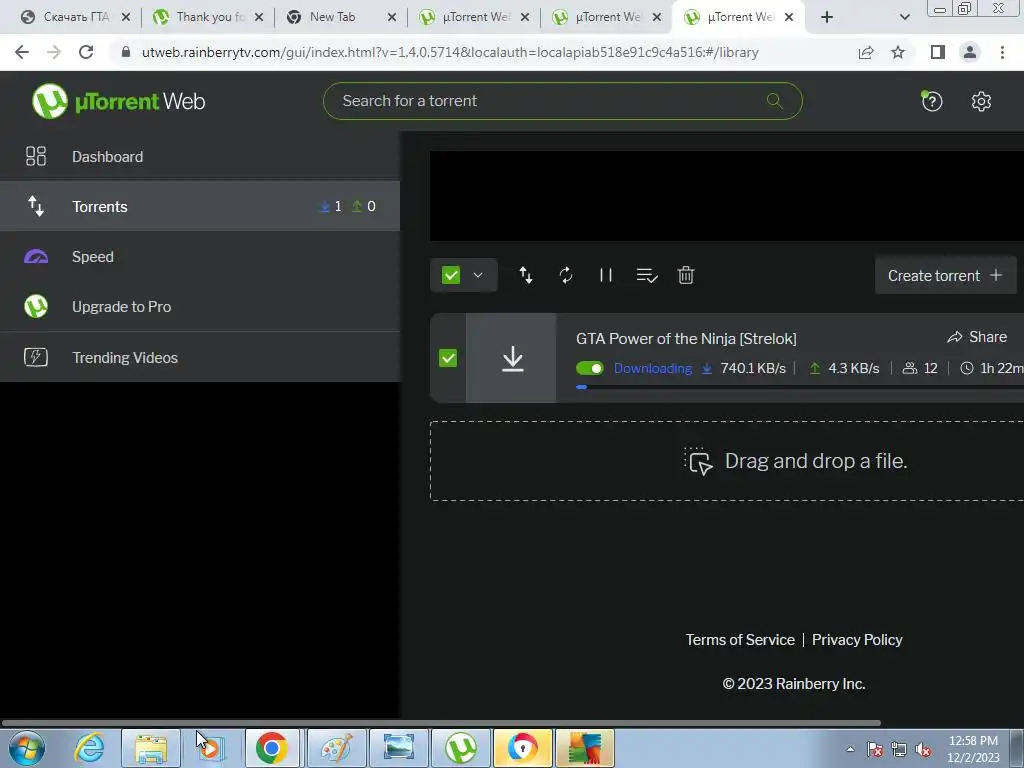Share the GTA torrent
The height and width of the screenshot is (768, 1024).
(x=977, y=337)
